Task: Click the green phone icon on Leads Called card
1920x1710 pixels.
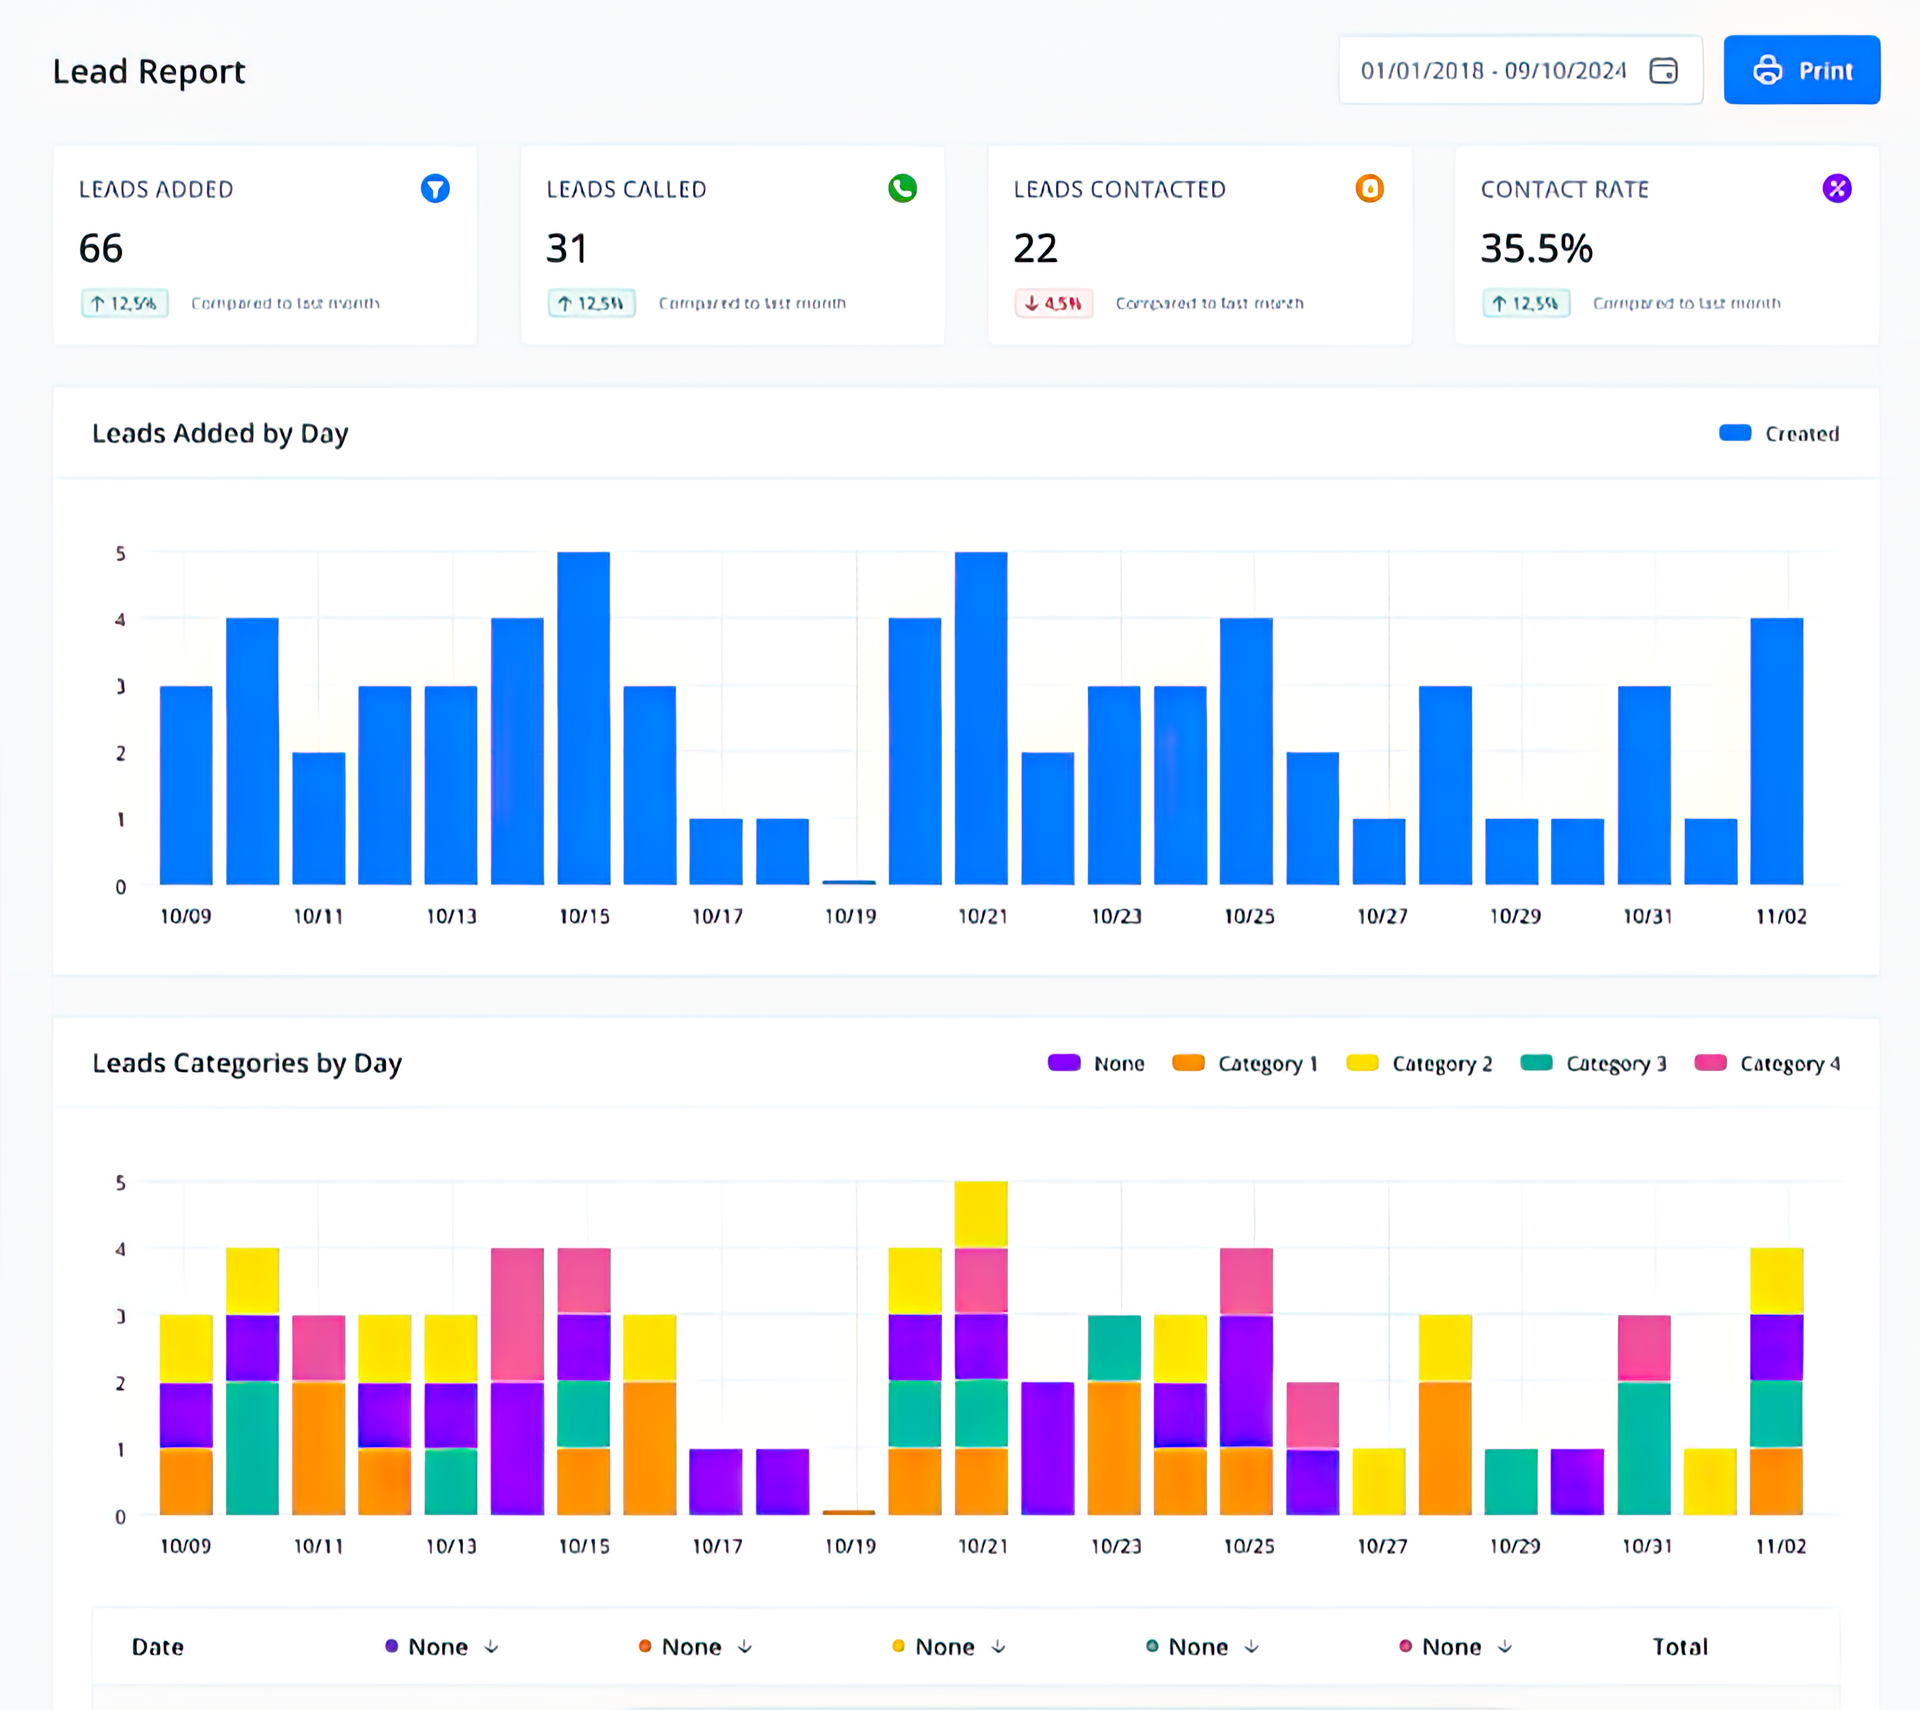Action: click(x=902, y=189)
